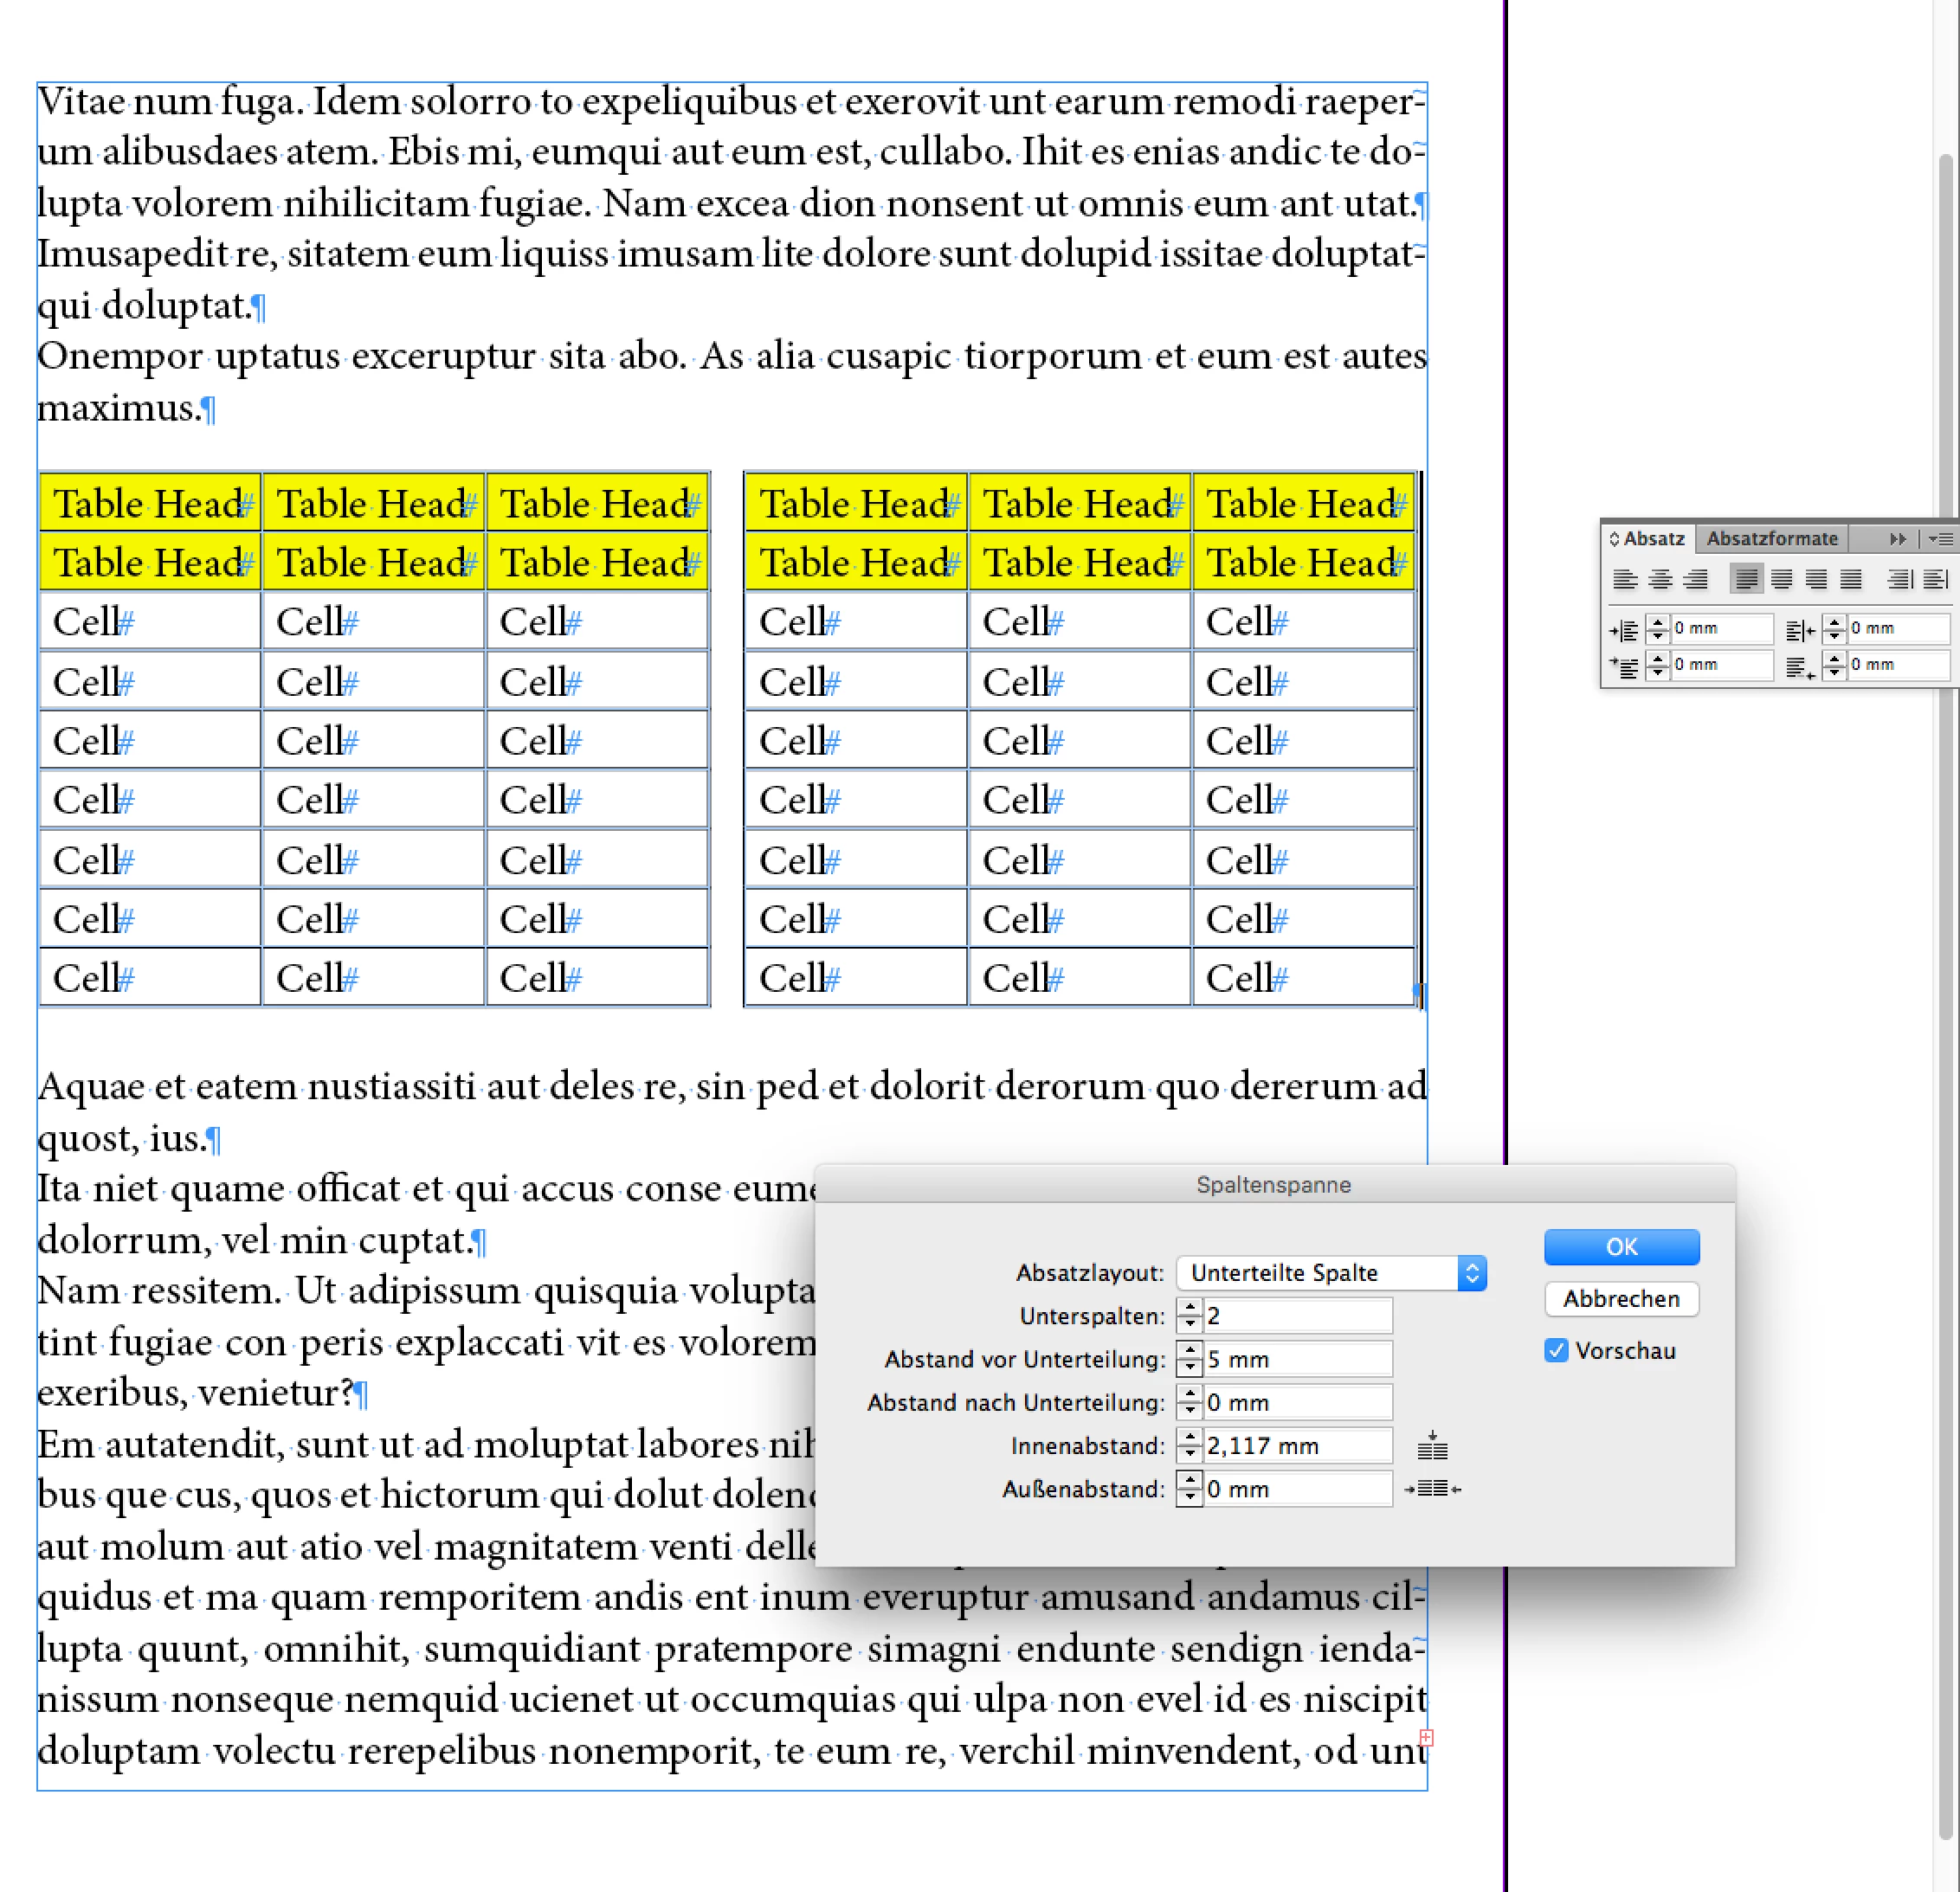Toggle the Vorschau checkbox
The image size is (1960, 1892).
pyautogui.click(x=1556, y=1350)
